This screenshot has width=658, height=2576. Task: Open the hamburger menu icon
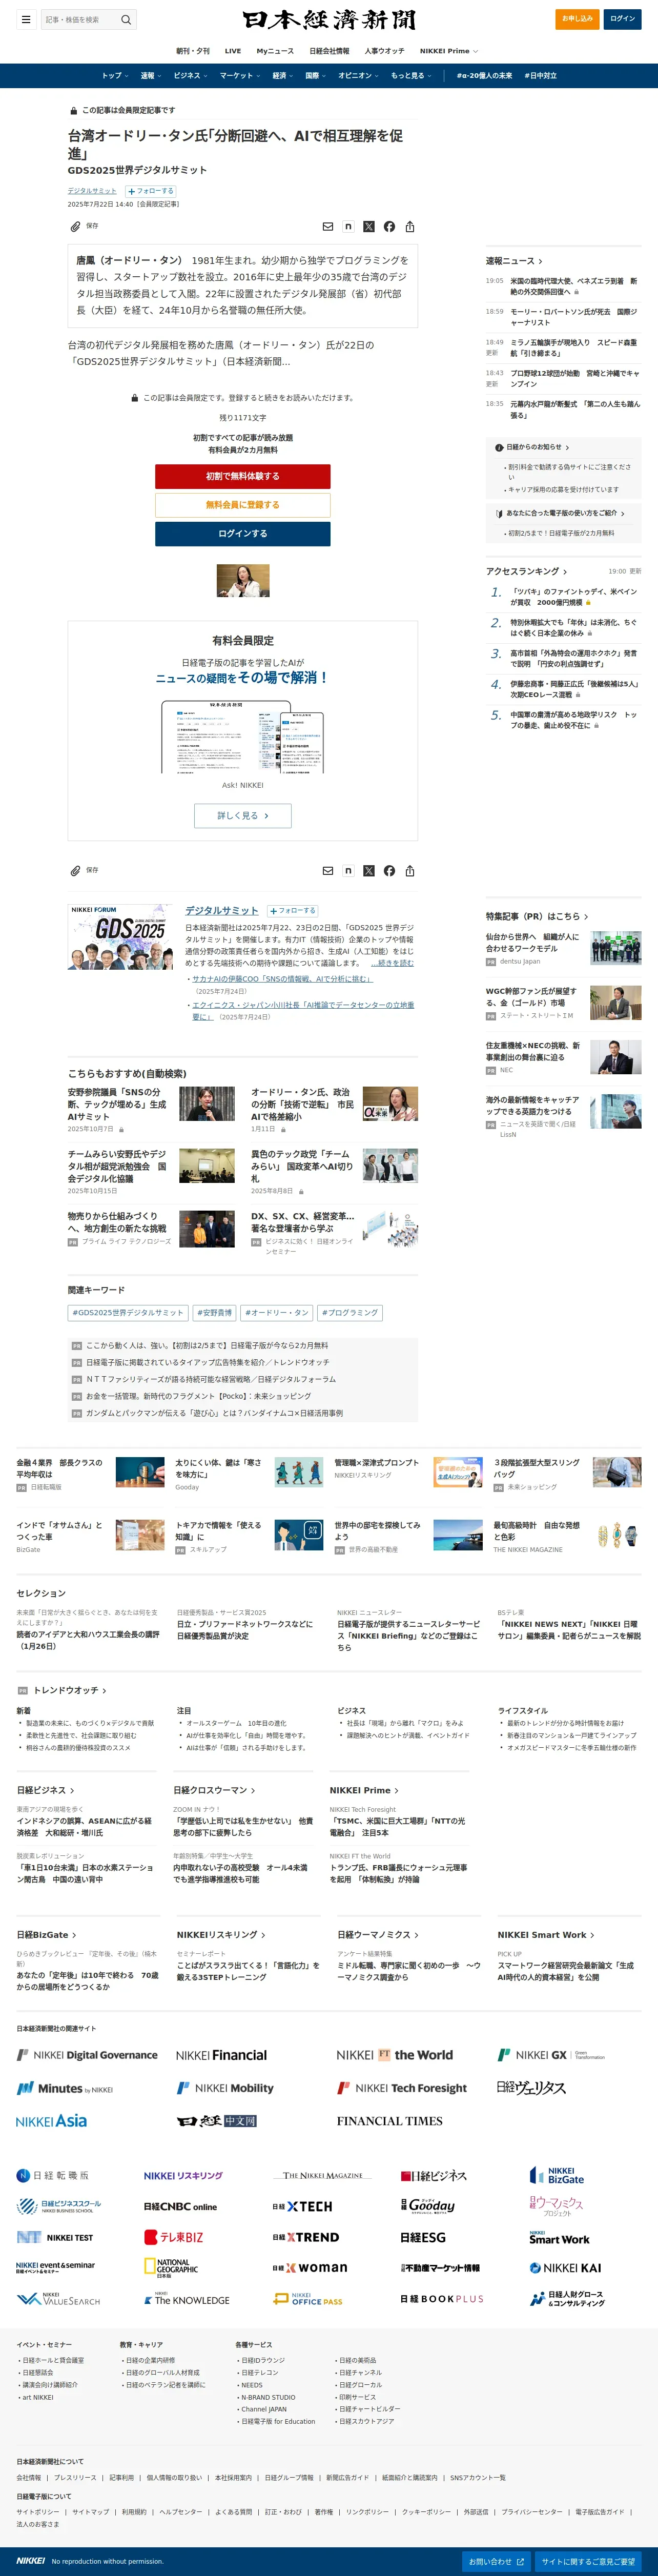[26, 19]
